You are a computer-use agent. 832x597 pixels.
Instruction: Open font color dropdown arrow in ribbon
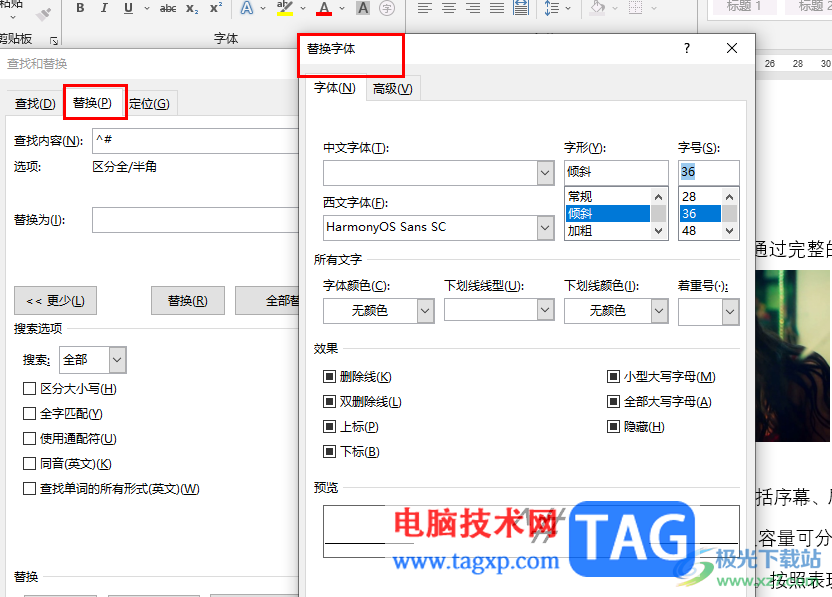pos(342,8)
